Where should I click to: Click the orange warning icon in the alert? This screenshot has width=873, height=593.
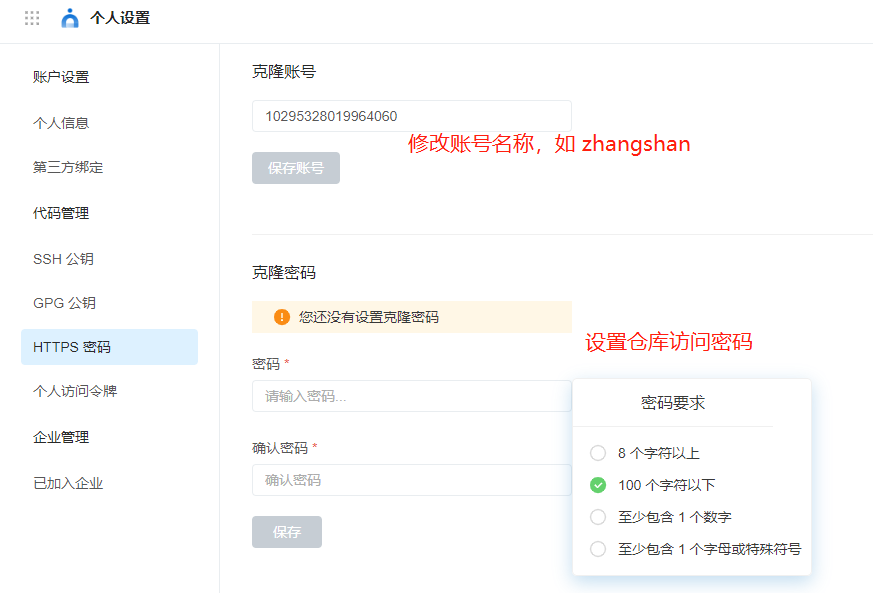282,317
